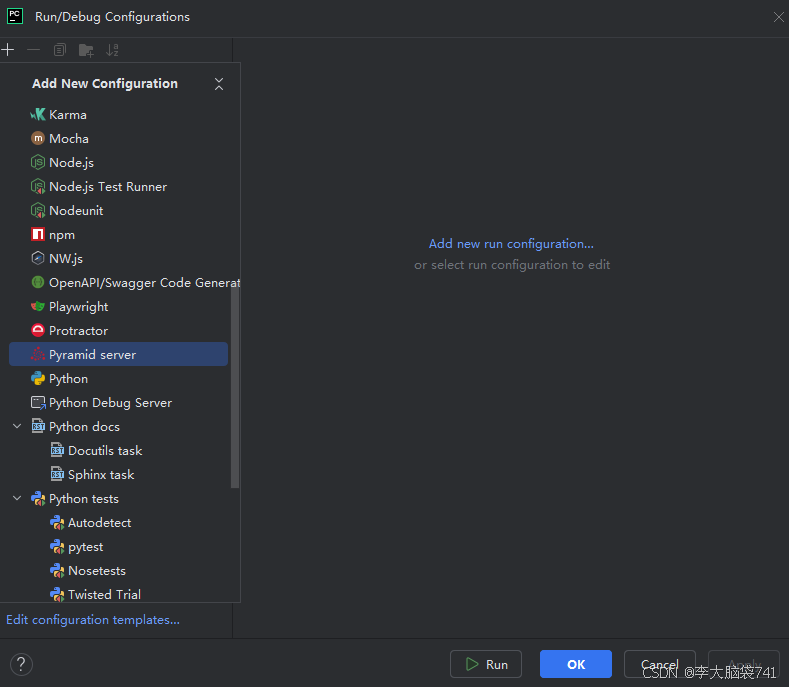Click the Node.js Test Runner icon

[38, 187]
